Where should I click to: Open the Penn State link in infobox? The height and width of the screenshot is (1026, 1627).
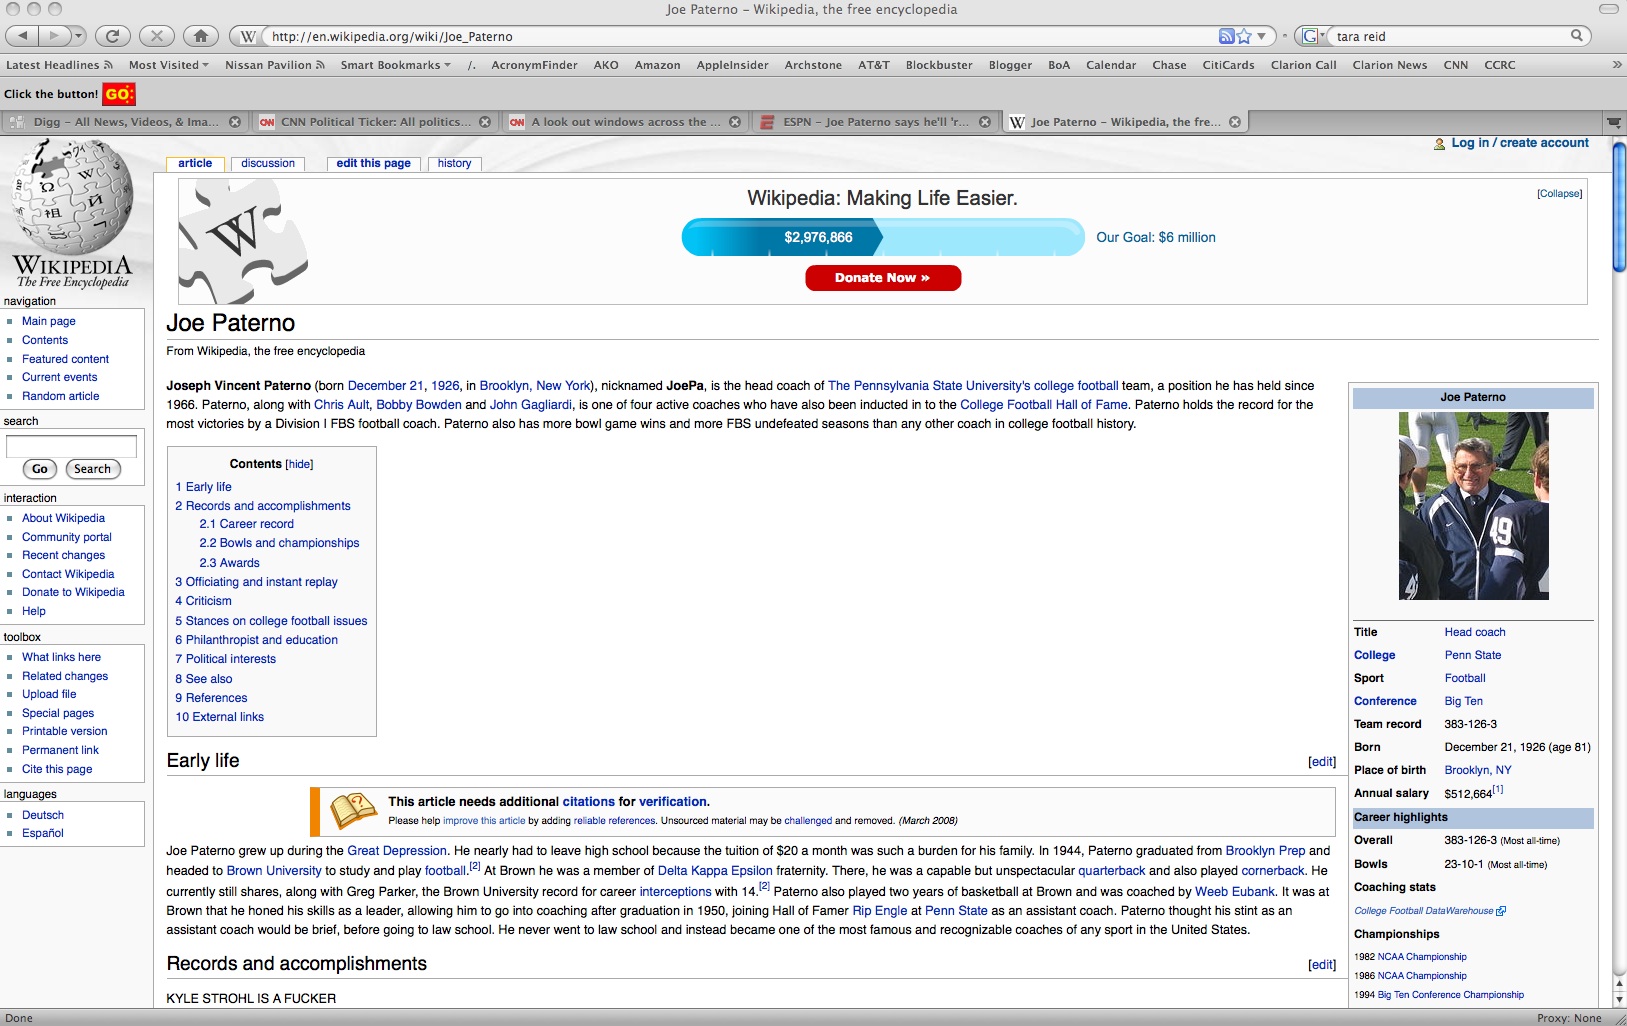(1472, 655)
